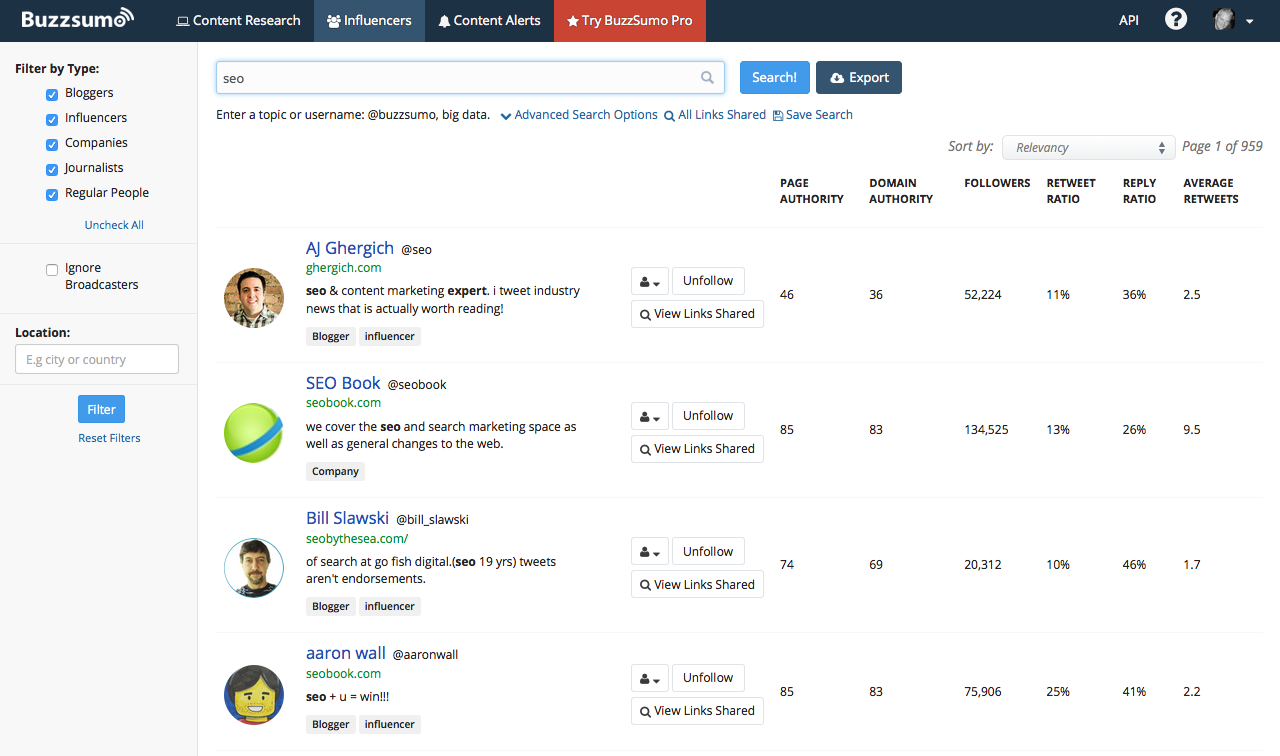The image size is (1280, 756).
Task: Unfollow SEO Book
Action: [x=708, y=416]
